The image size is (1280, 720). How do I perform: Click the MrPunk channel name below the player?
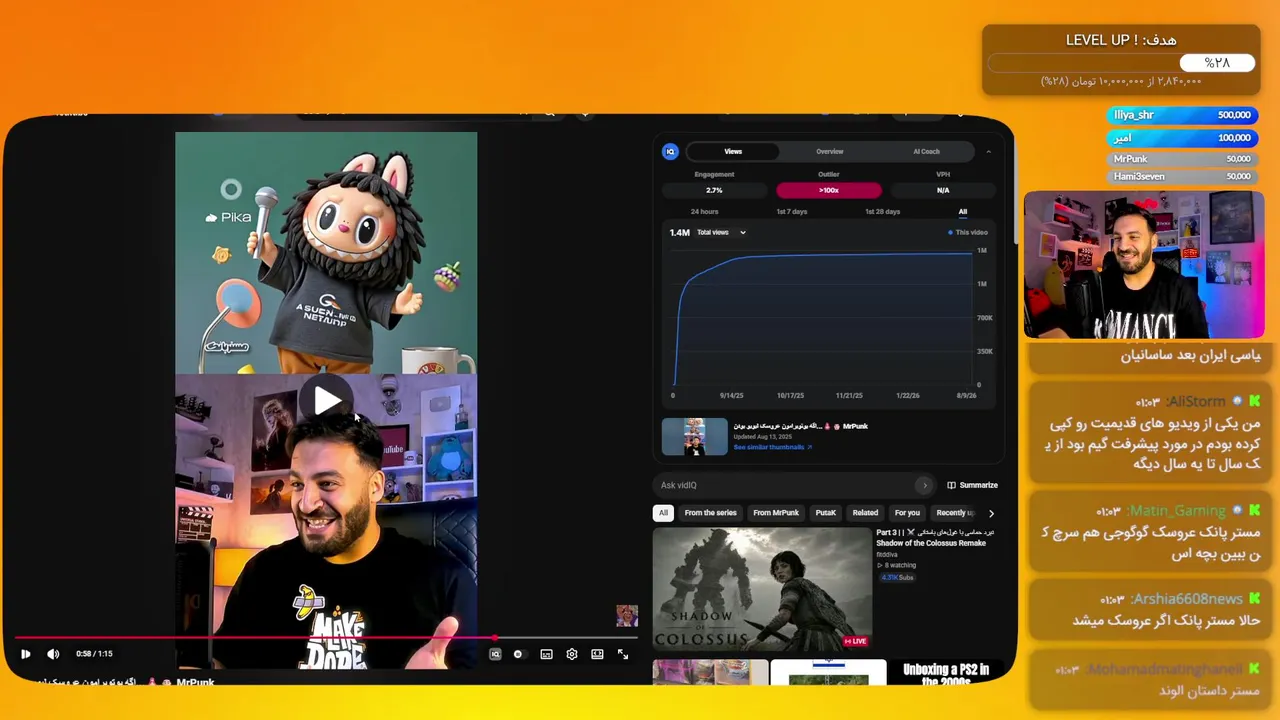pos(195,682)
